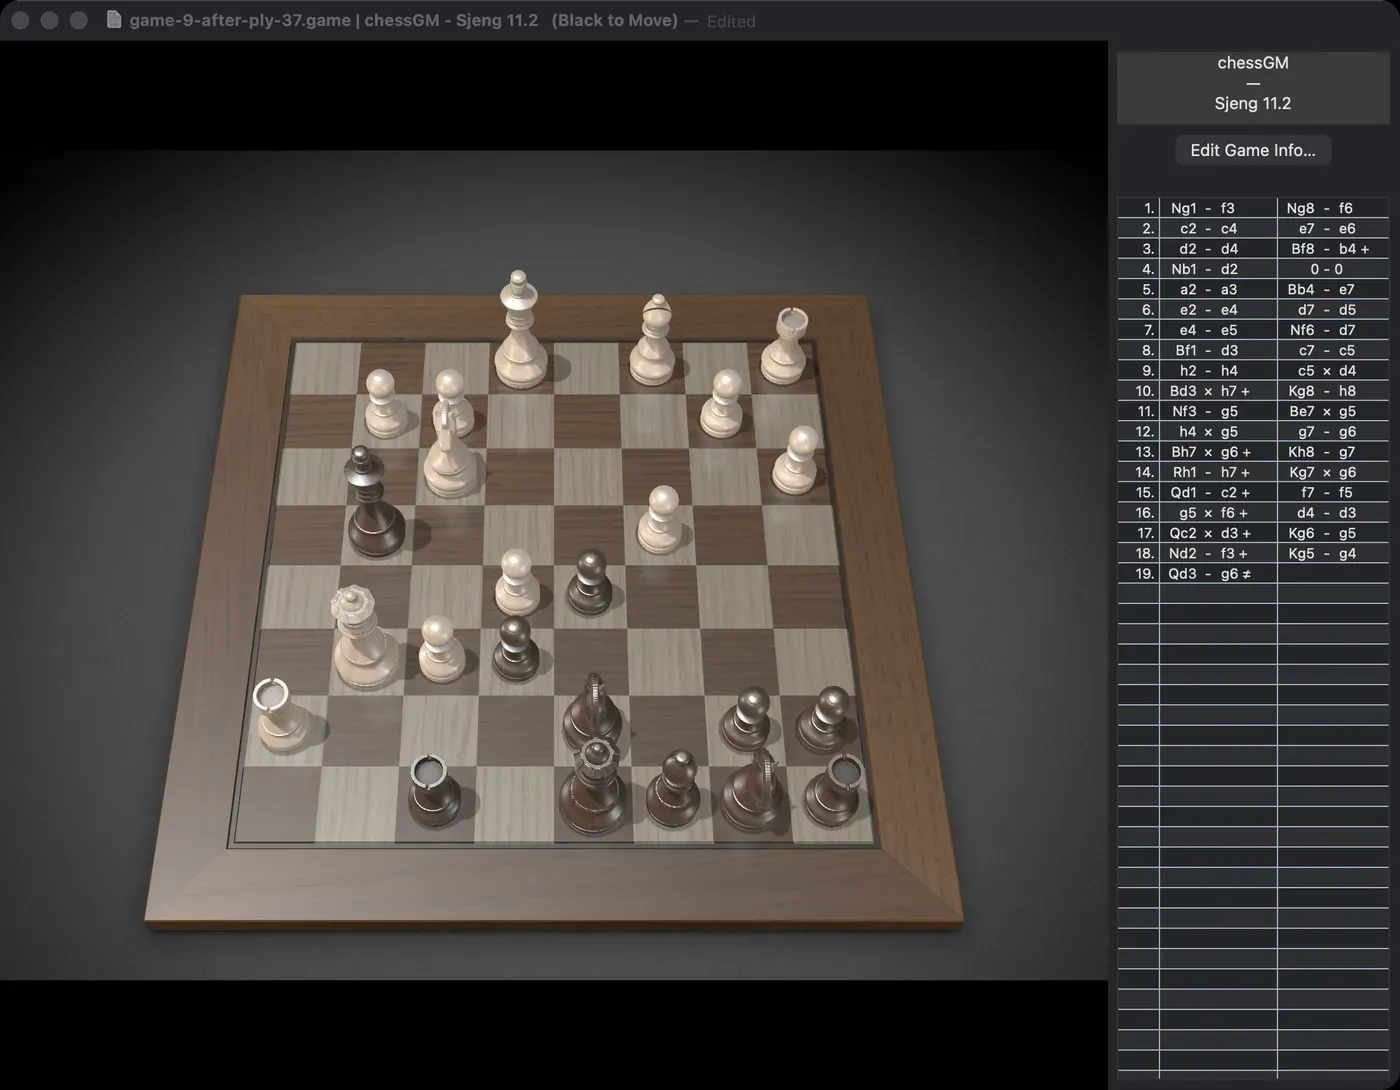Select the white rook on a1
The image size is (1400, 1090).
785,347
